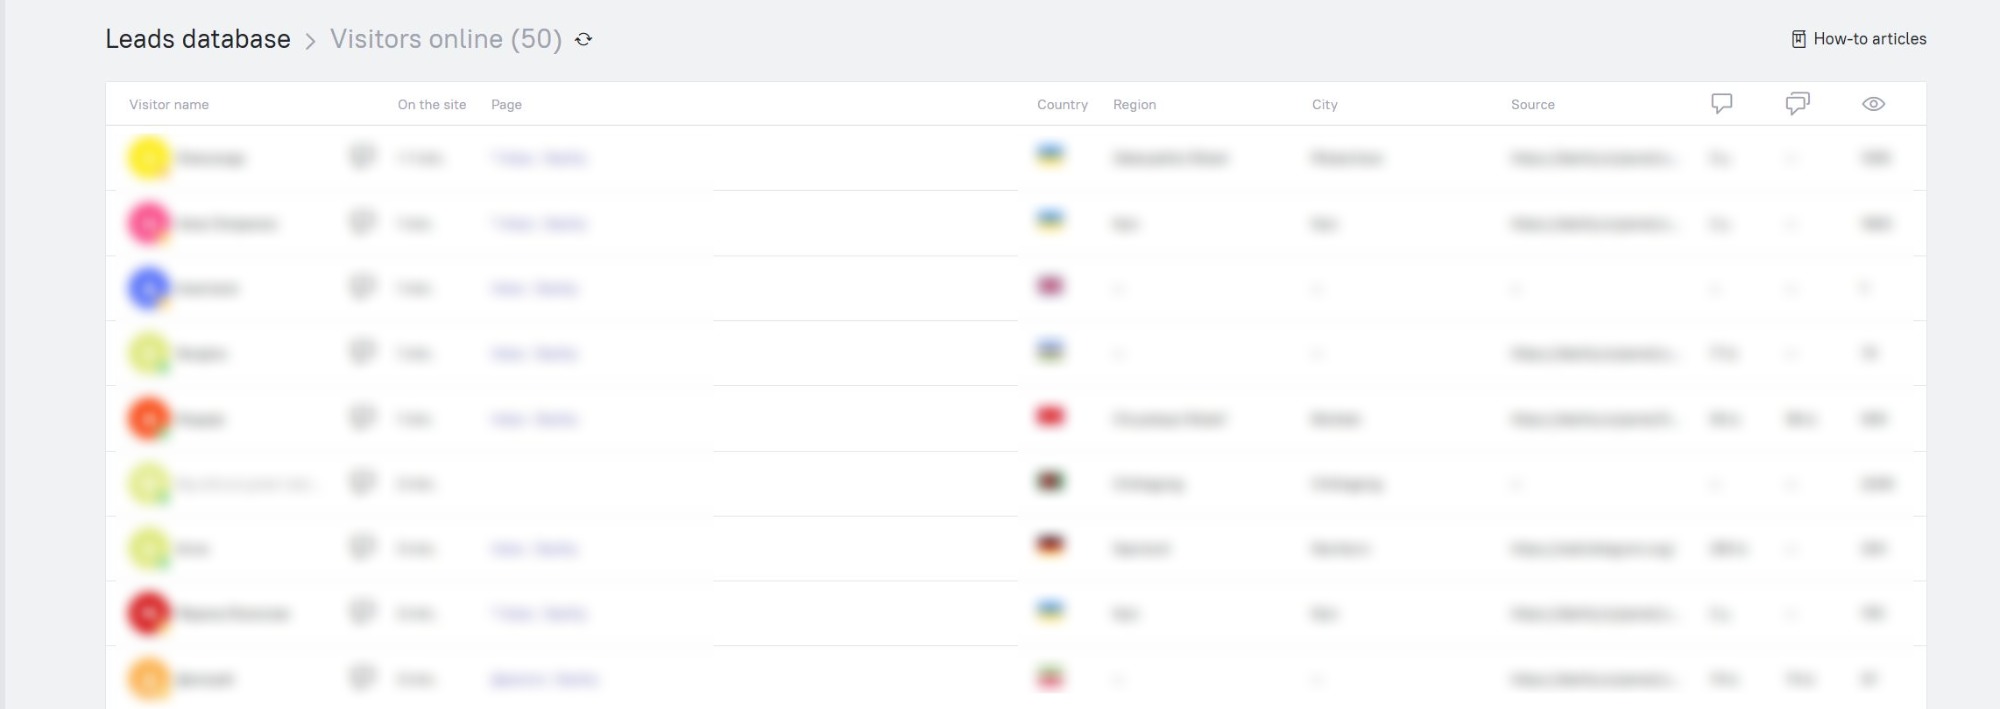
Task: Click the eye views column icon
Action: click(x=1873, y=104)
